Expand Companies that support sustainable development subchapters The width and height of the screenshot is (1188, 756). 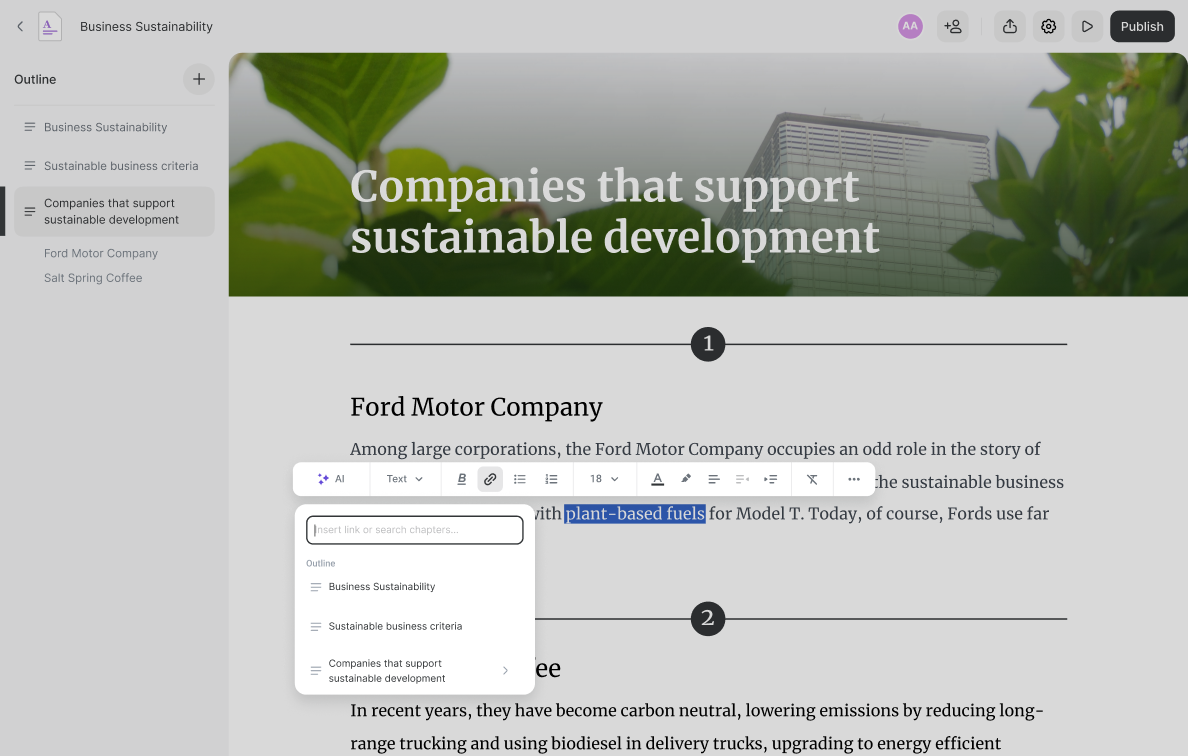(x=505, y=671)
